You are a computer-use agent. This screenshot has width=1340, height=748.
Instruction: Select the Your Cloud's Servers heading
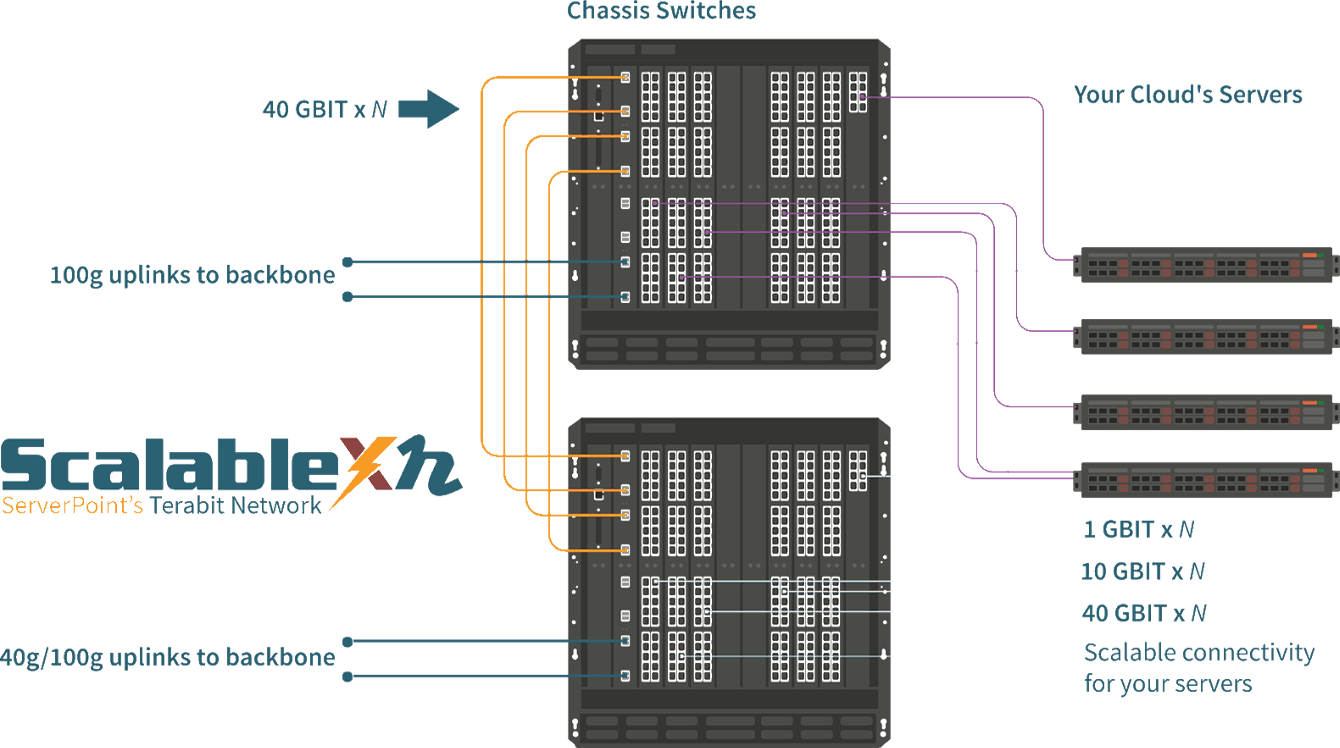[1189, 95]
